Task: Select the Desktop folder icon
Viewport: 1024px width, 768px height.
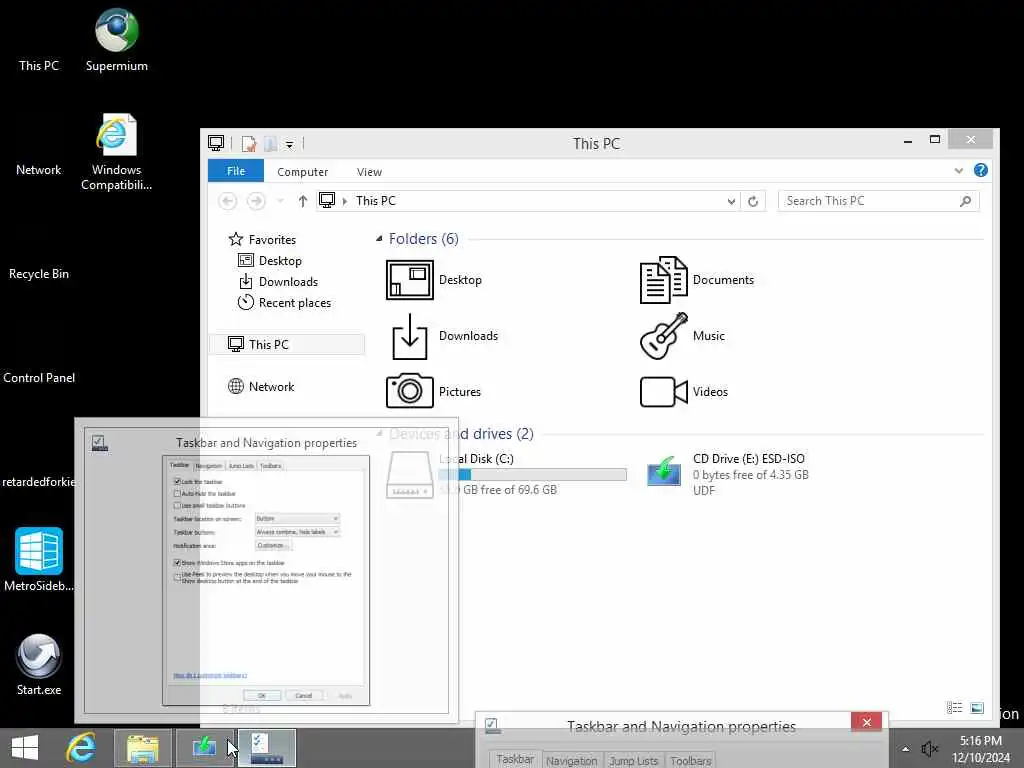Action: pos(409,280)
